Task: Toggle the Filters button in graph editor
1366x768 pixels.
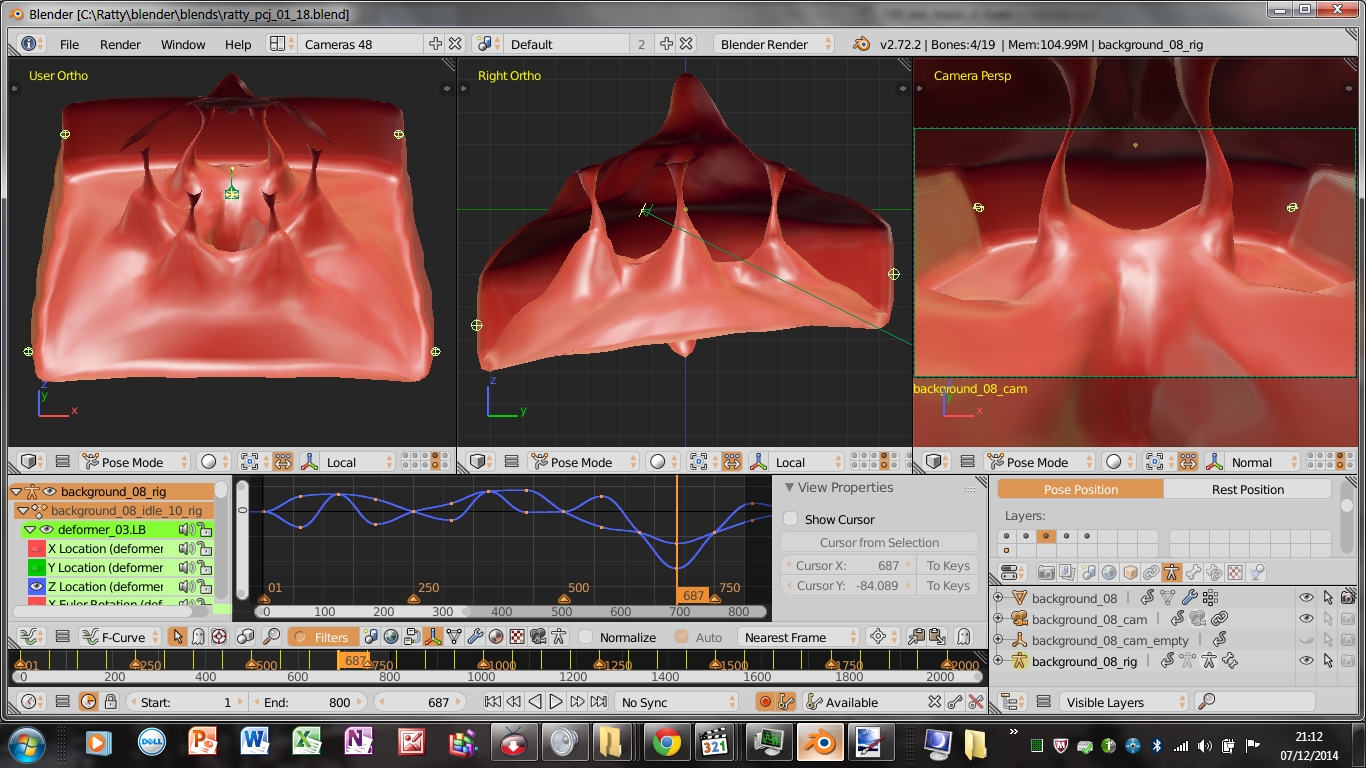Action: click(x=322, y=637)
